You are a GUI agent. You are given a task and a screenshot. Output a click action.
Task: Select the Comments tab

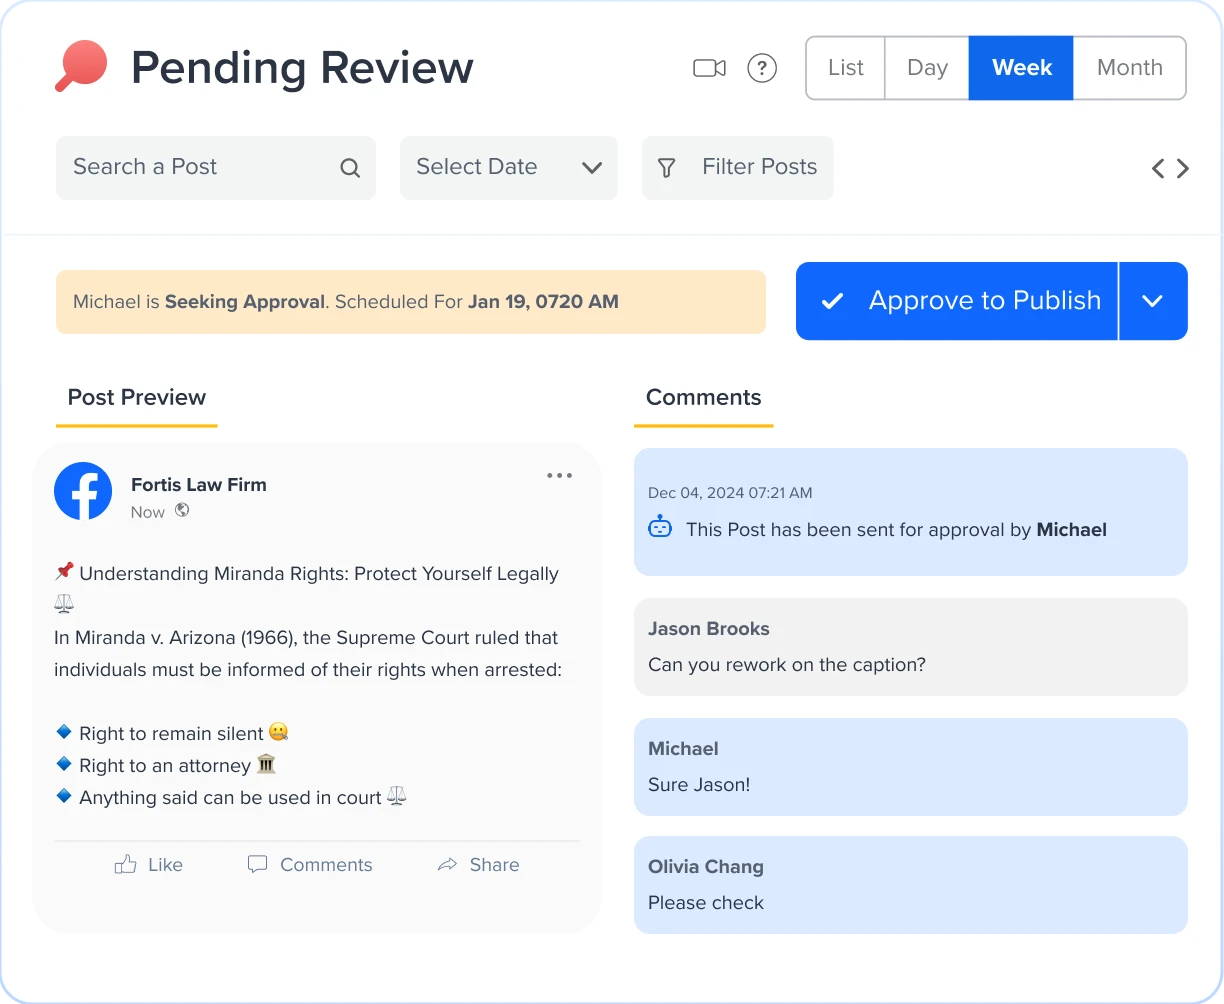[703, 398]
